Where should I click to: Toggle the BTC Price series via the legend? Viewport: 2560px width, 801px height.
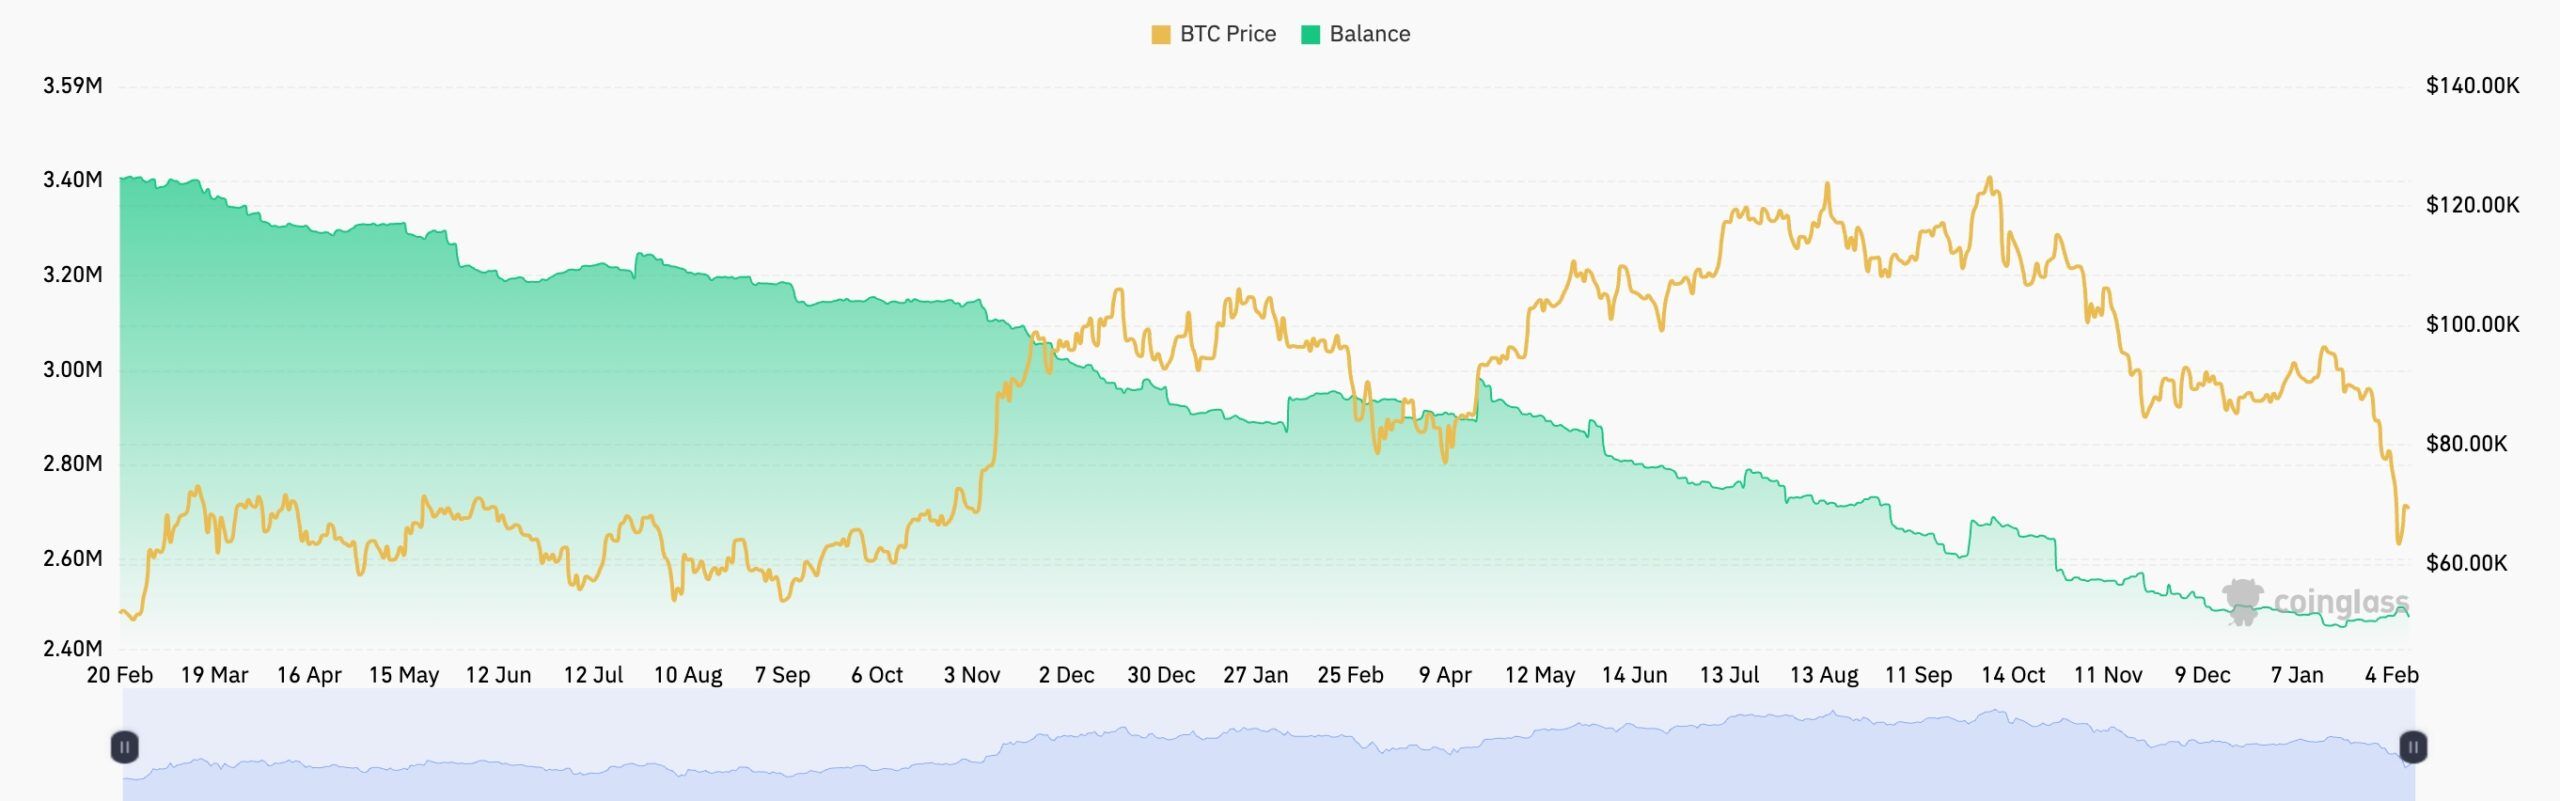point(1227,33)
